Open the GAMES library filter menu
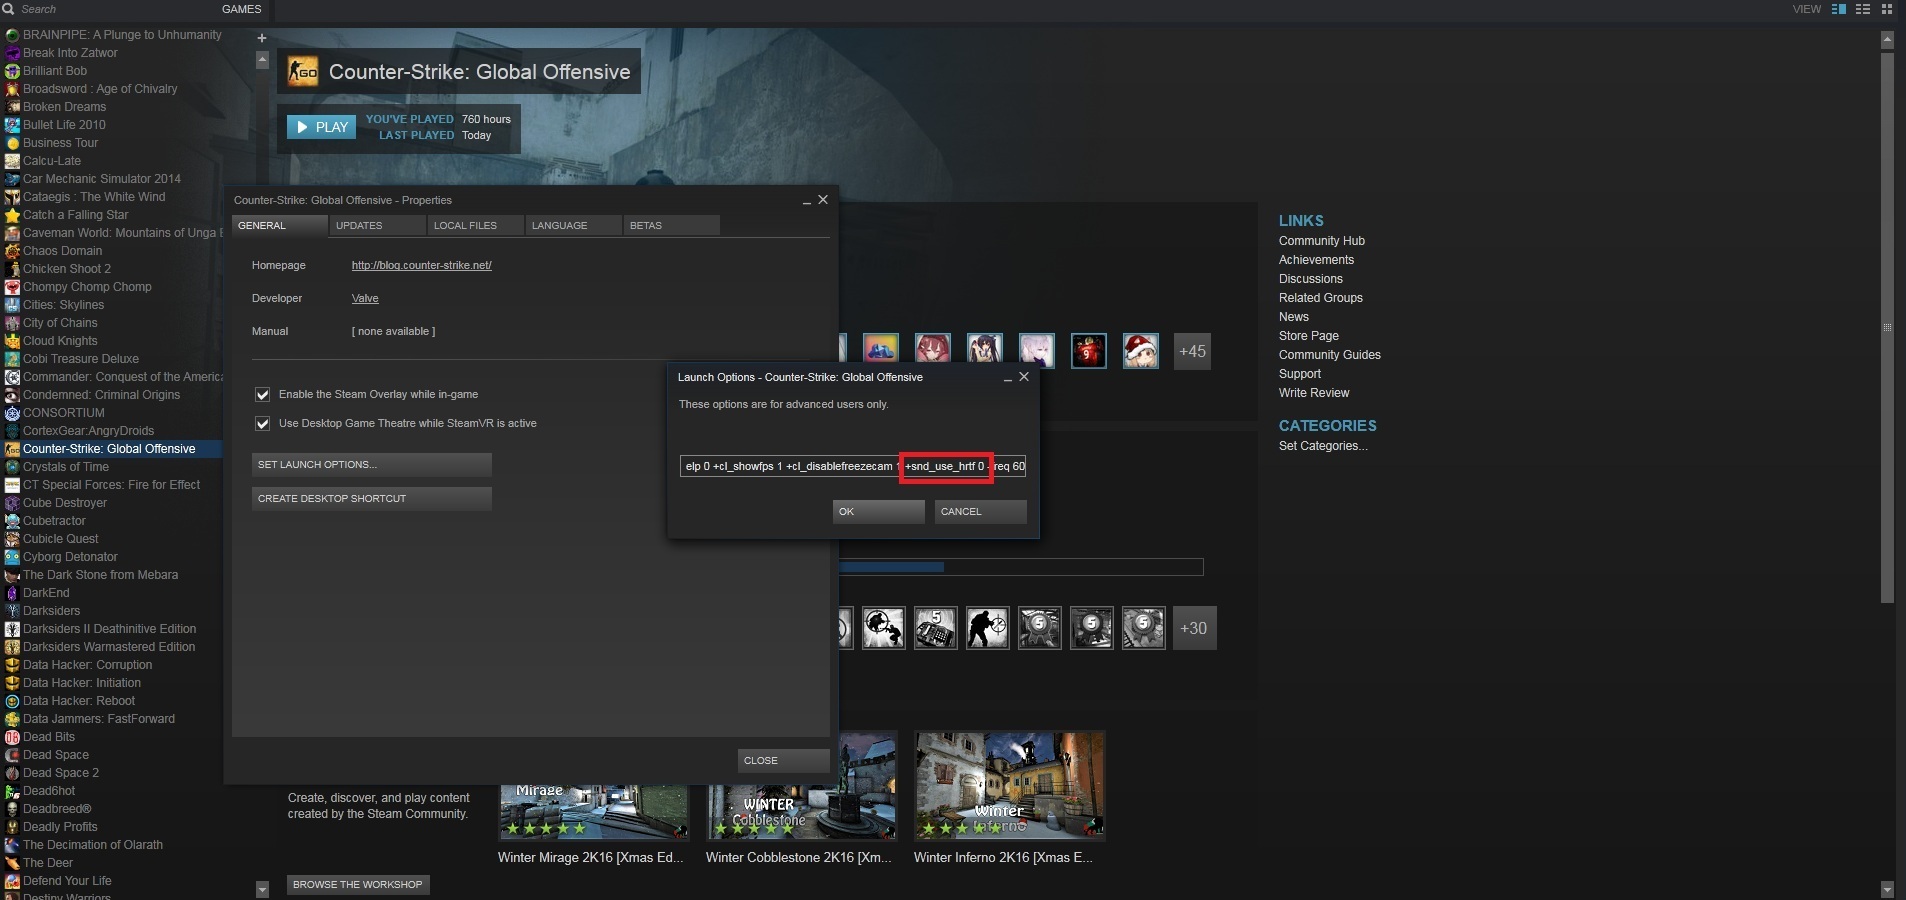Screen dimensions: 1906x900 [x=241, y=9]
